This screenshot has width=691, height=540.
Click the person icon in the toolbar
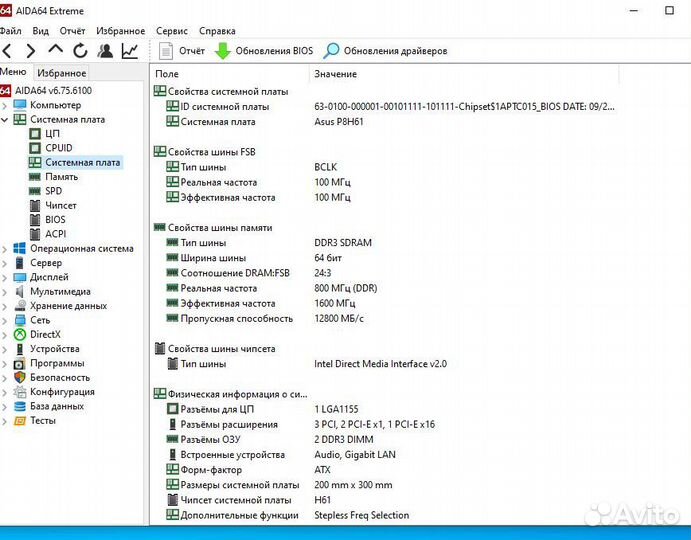tap(105, 51)
